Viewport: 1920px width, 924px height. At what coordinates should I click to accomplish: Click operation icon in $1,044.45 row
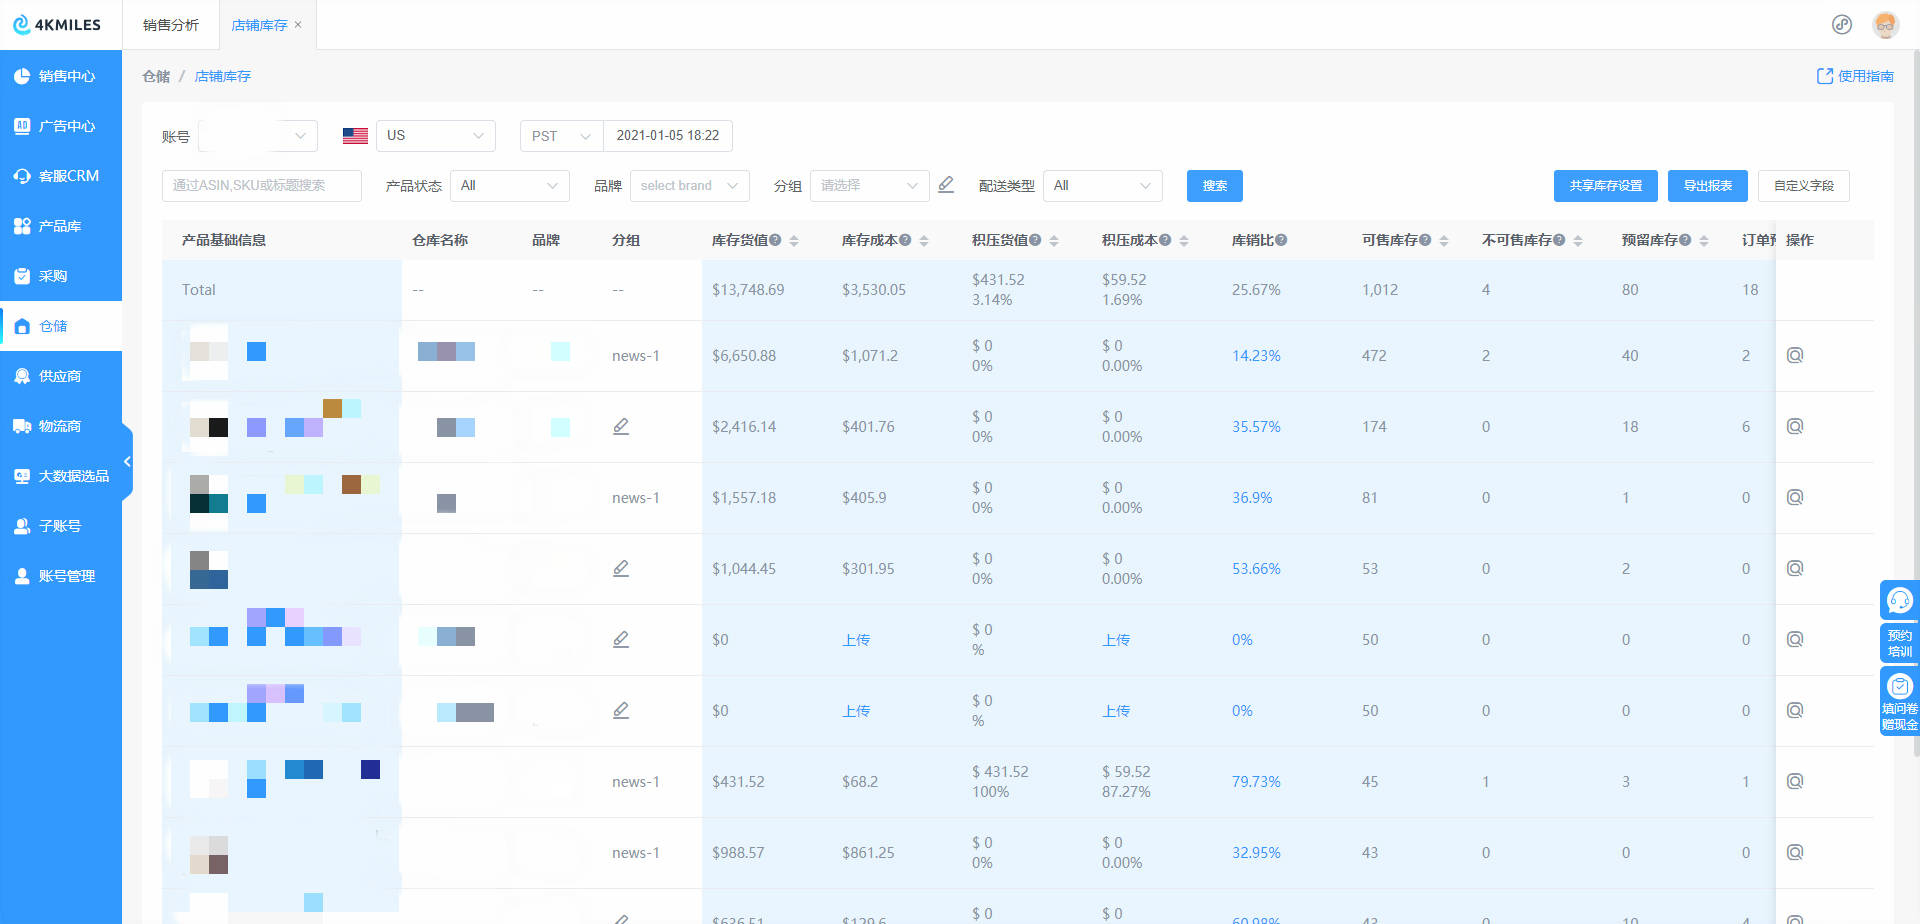click(1795, 568)
